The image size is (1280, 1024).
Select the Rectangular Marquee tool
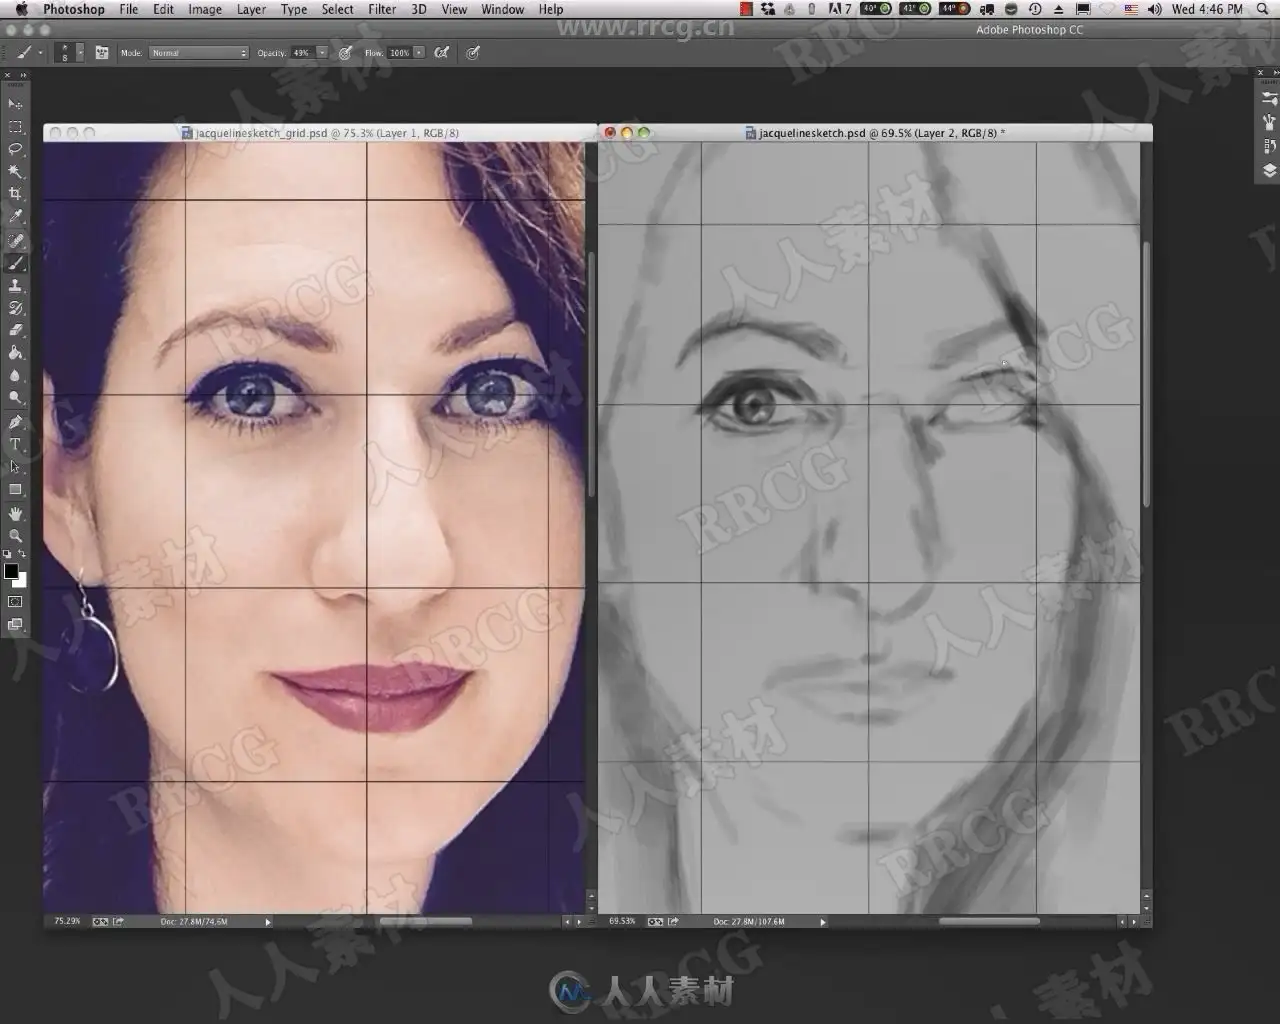tap(15, 127)
